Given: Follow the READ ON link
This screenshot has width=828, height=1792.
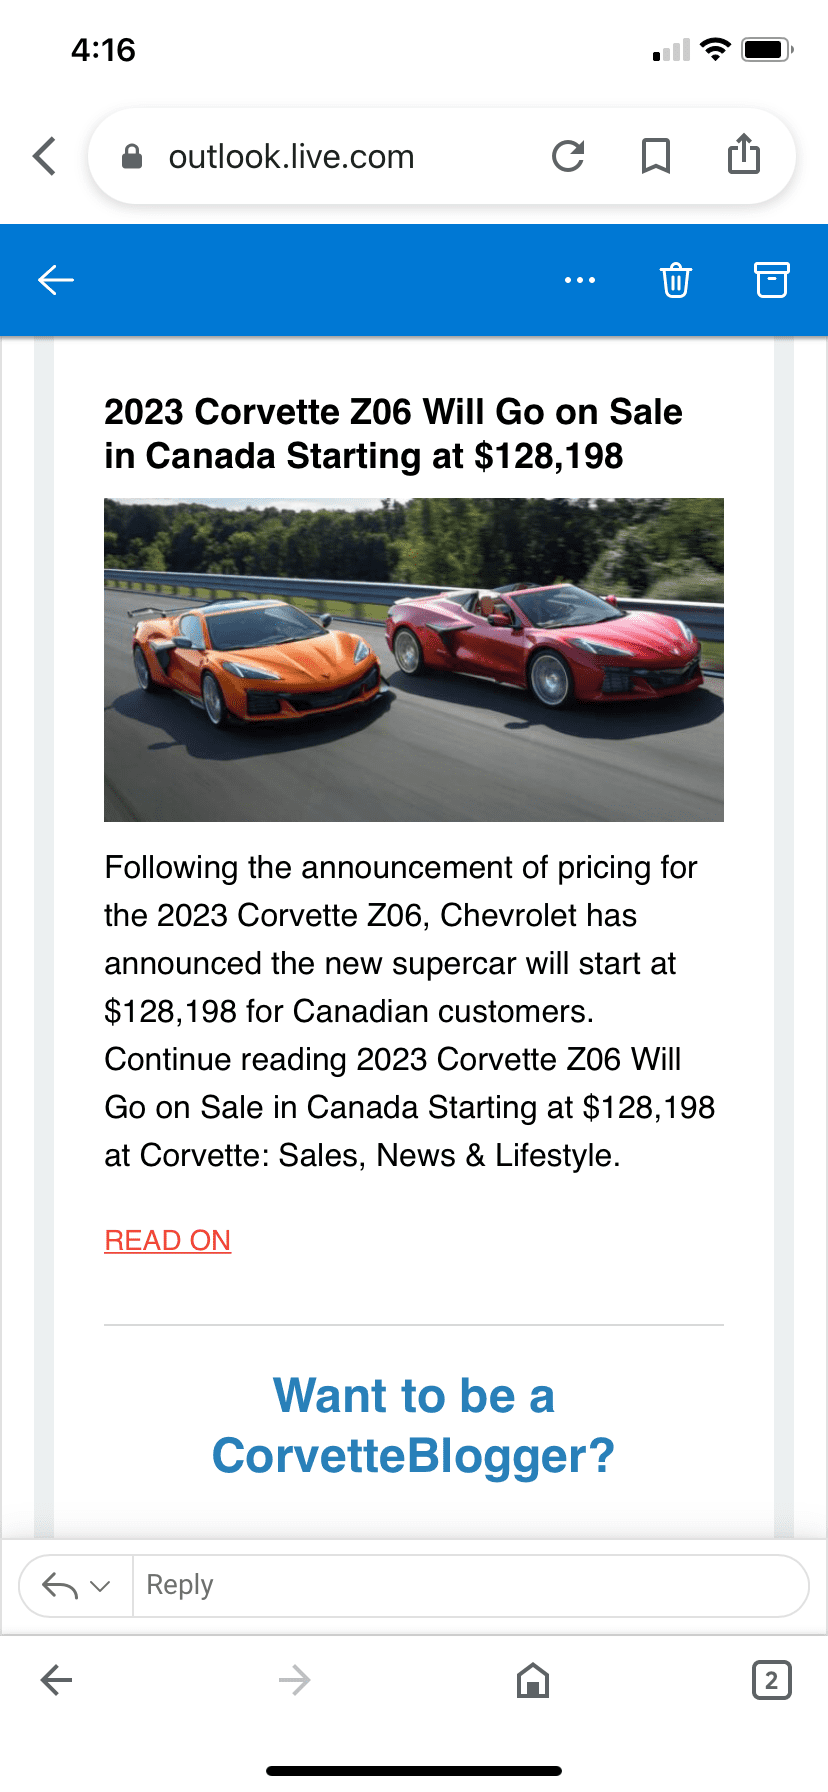Looking at the screenshot, I should (x=168, y=1240).
